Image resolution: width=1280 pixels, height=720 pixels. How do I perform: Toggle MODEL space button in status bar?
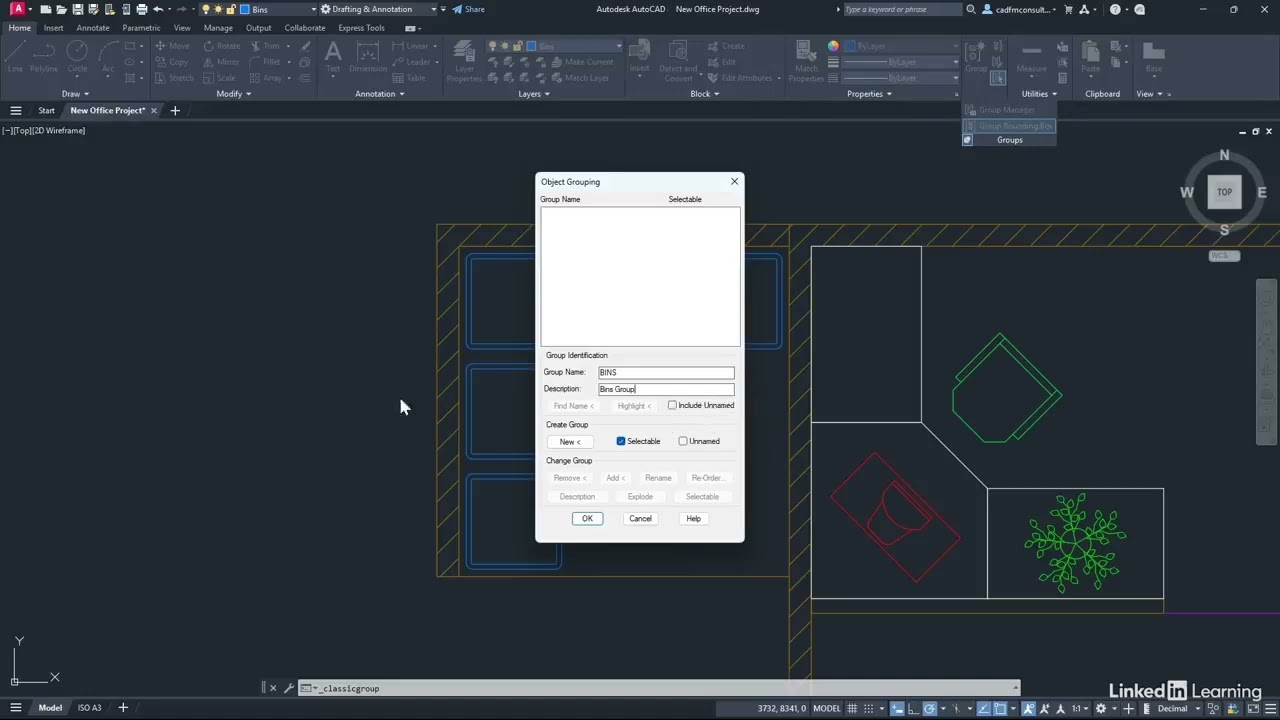827,708
